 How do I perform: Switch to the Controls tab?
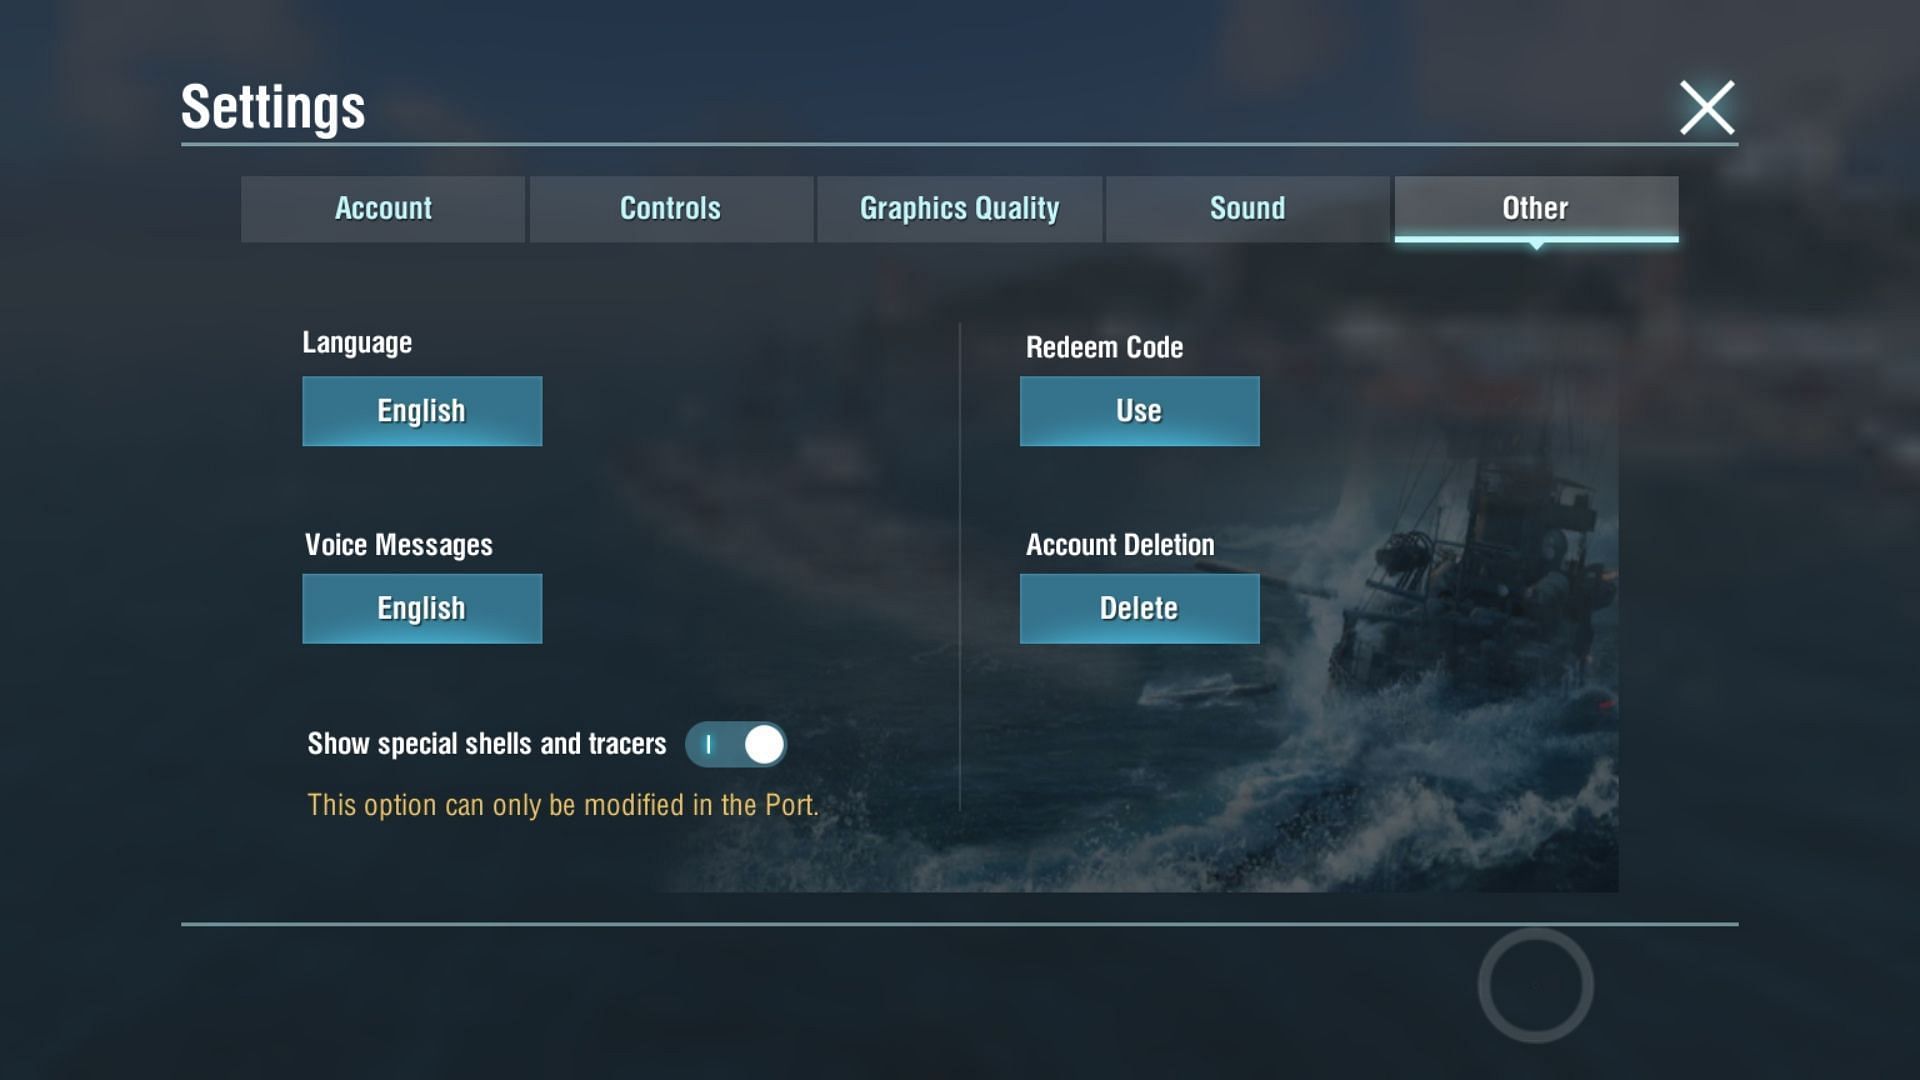tap(670, 208)
